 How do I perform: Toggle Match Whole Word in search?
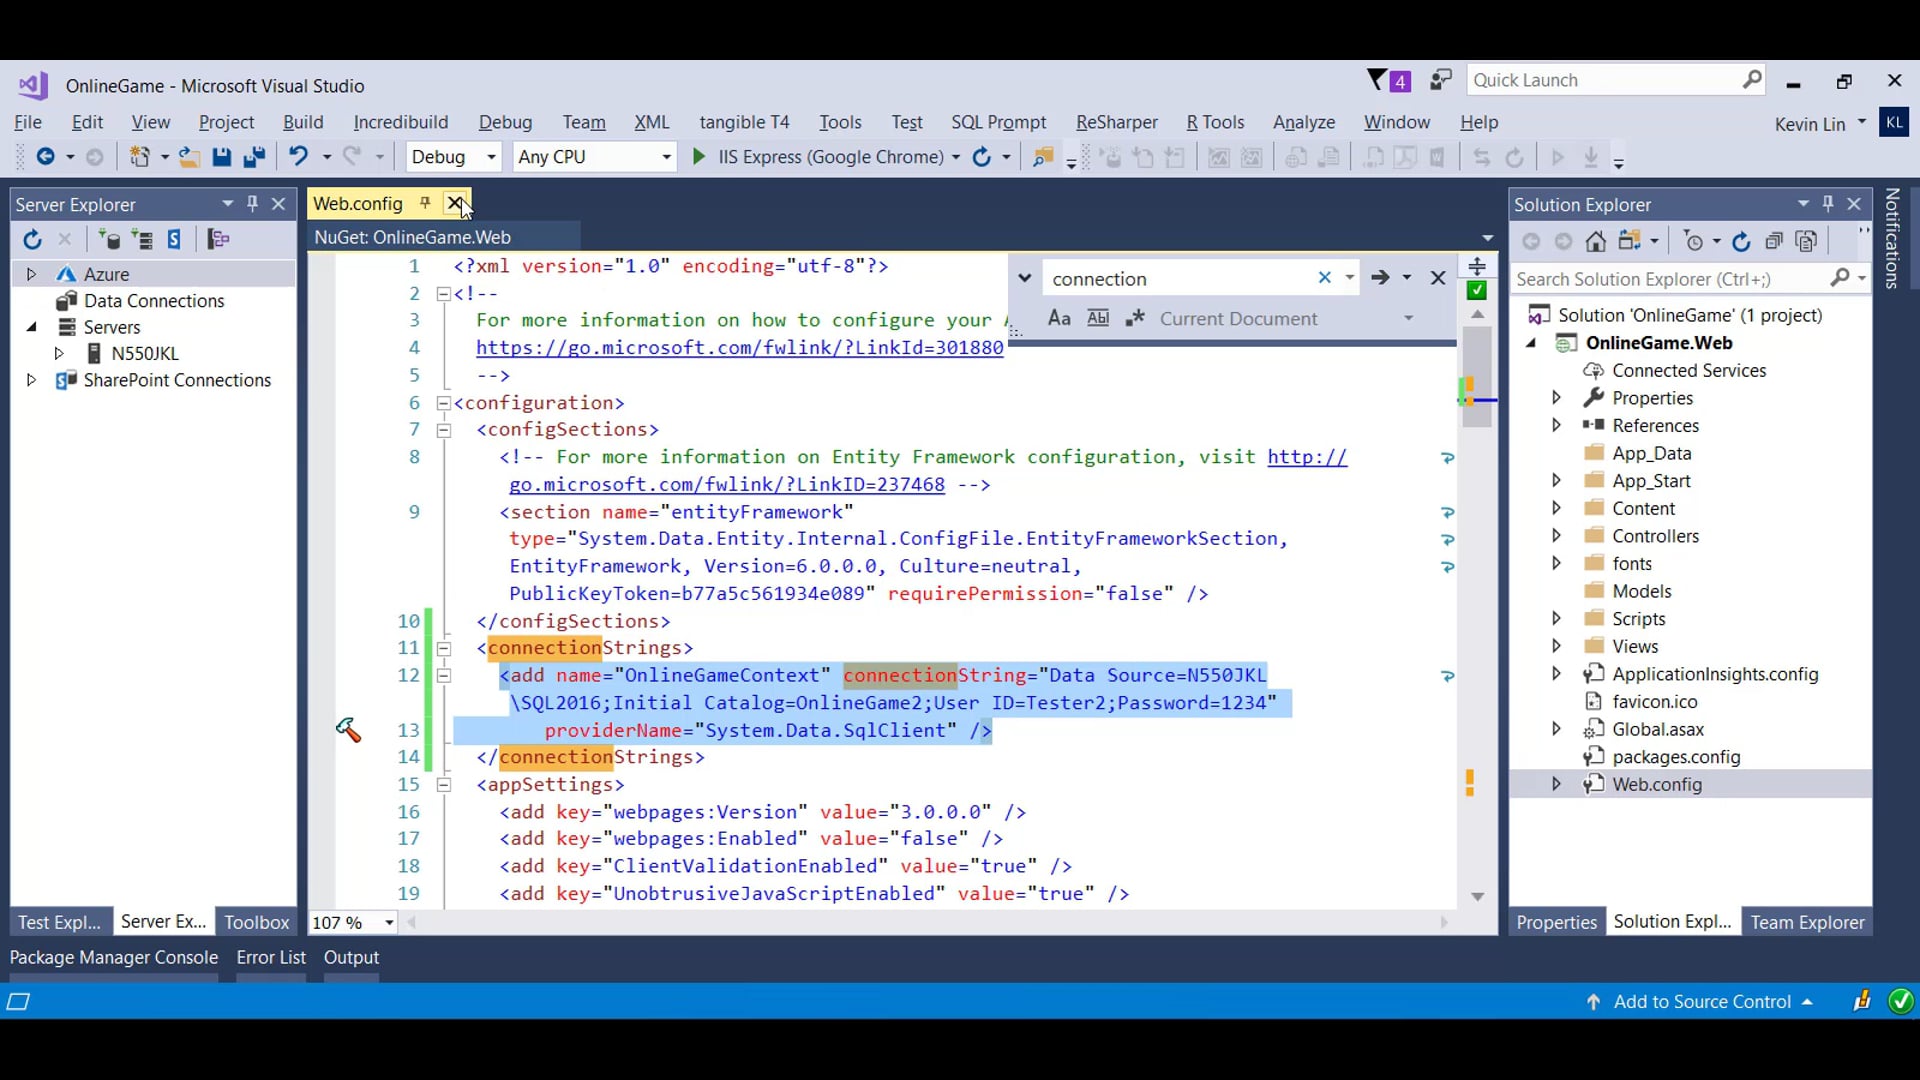pyautogui.click(x=1099, y=318)
